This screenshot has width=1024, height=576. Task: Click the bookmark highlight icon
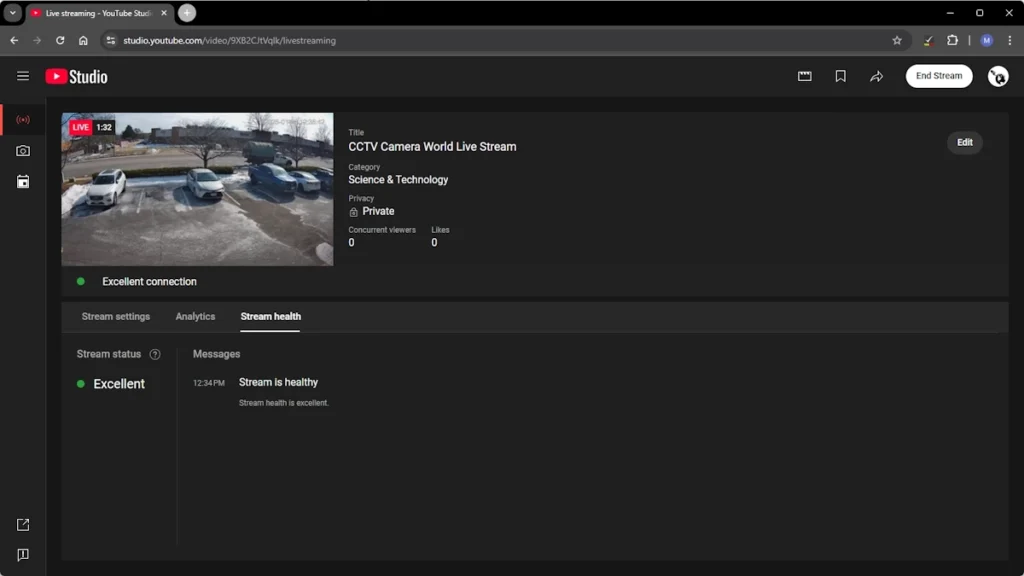tap(840, 76)
